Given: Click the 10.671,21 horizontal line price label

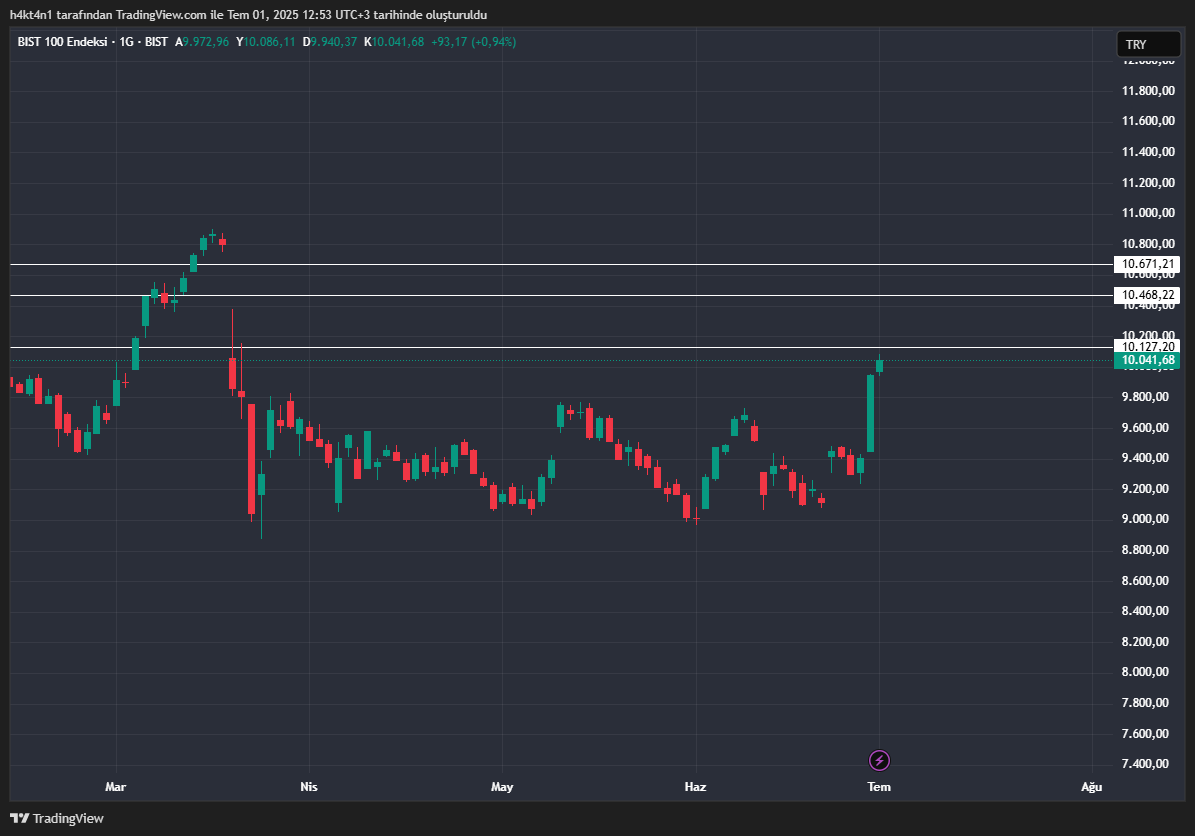Looking at the screenshot, I should point(1146,265).
